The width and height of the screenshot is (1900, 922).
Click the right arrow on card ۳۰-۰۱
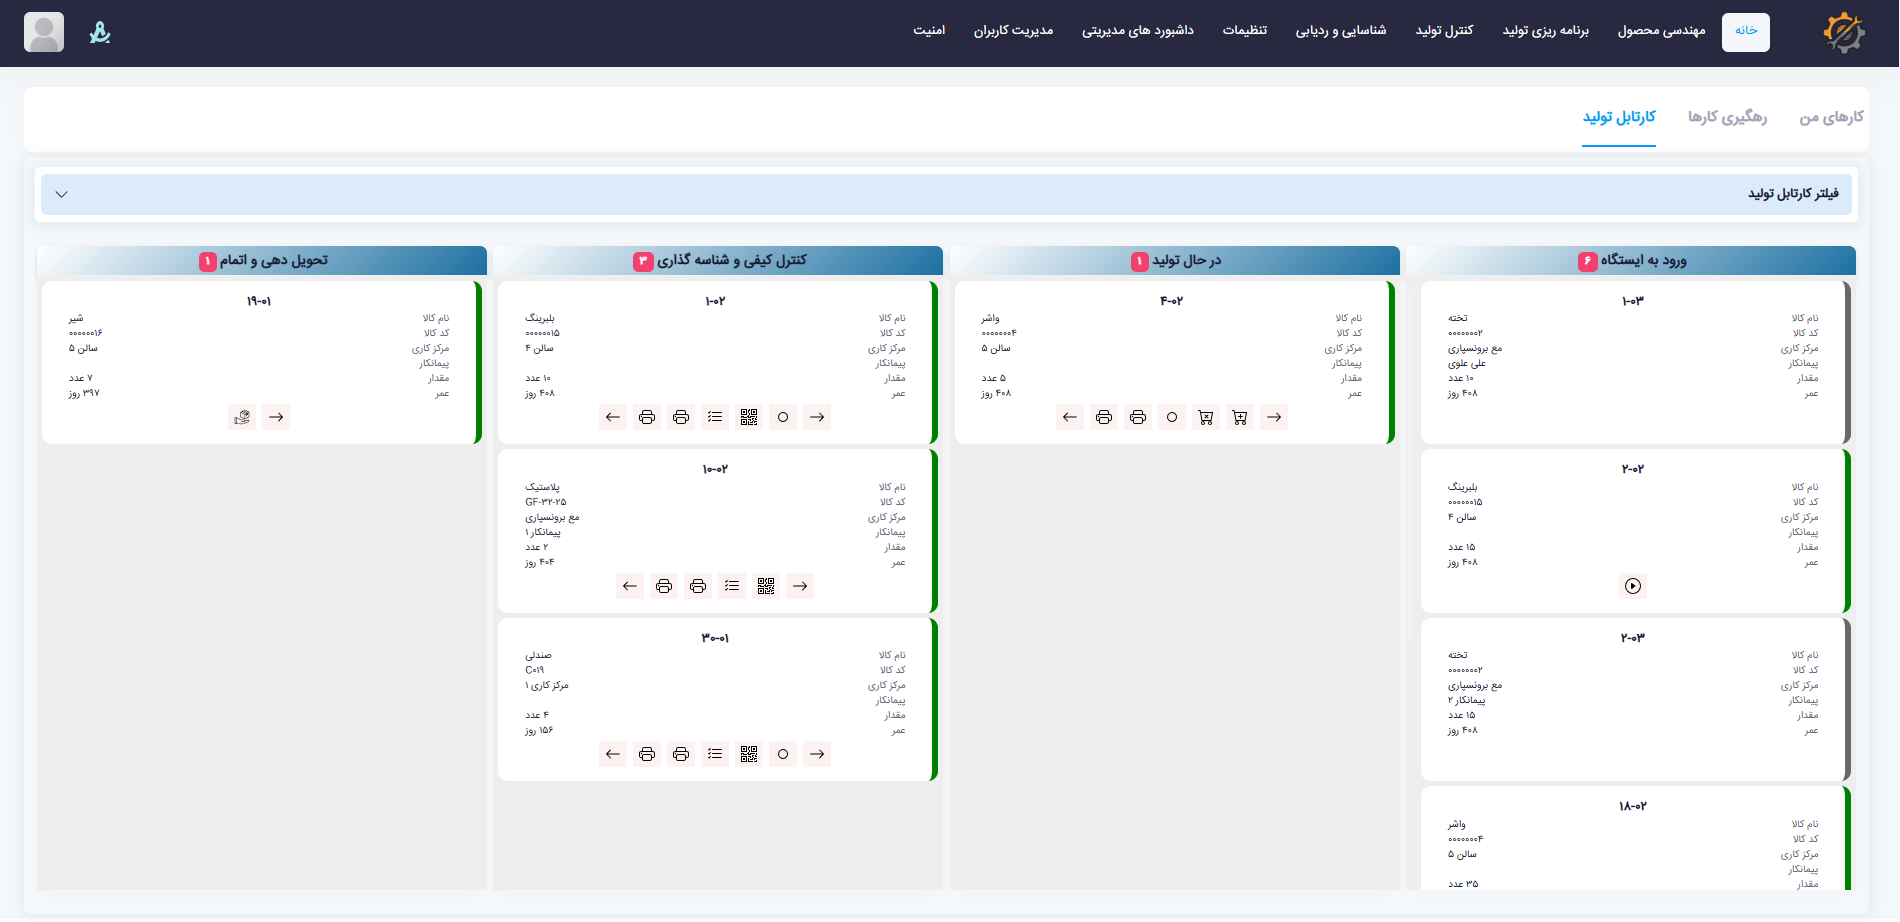[817, 754]
